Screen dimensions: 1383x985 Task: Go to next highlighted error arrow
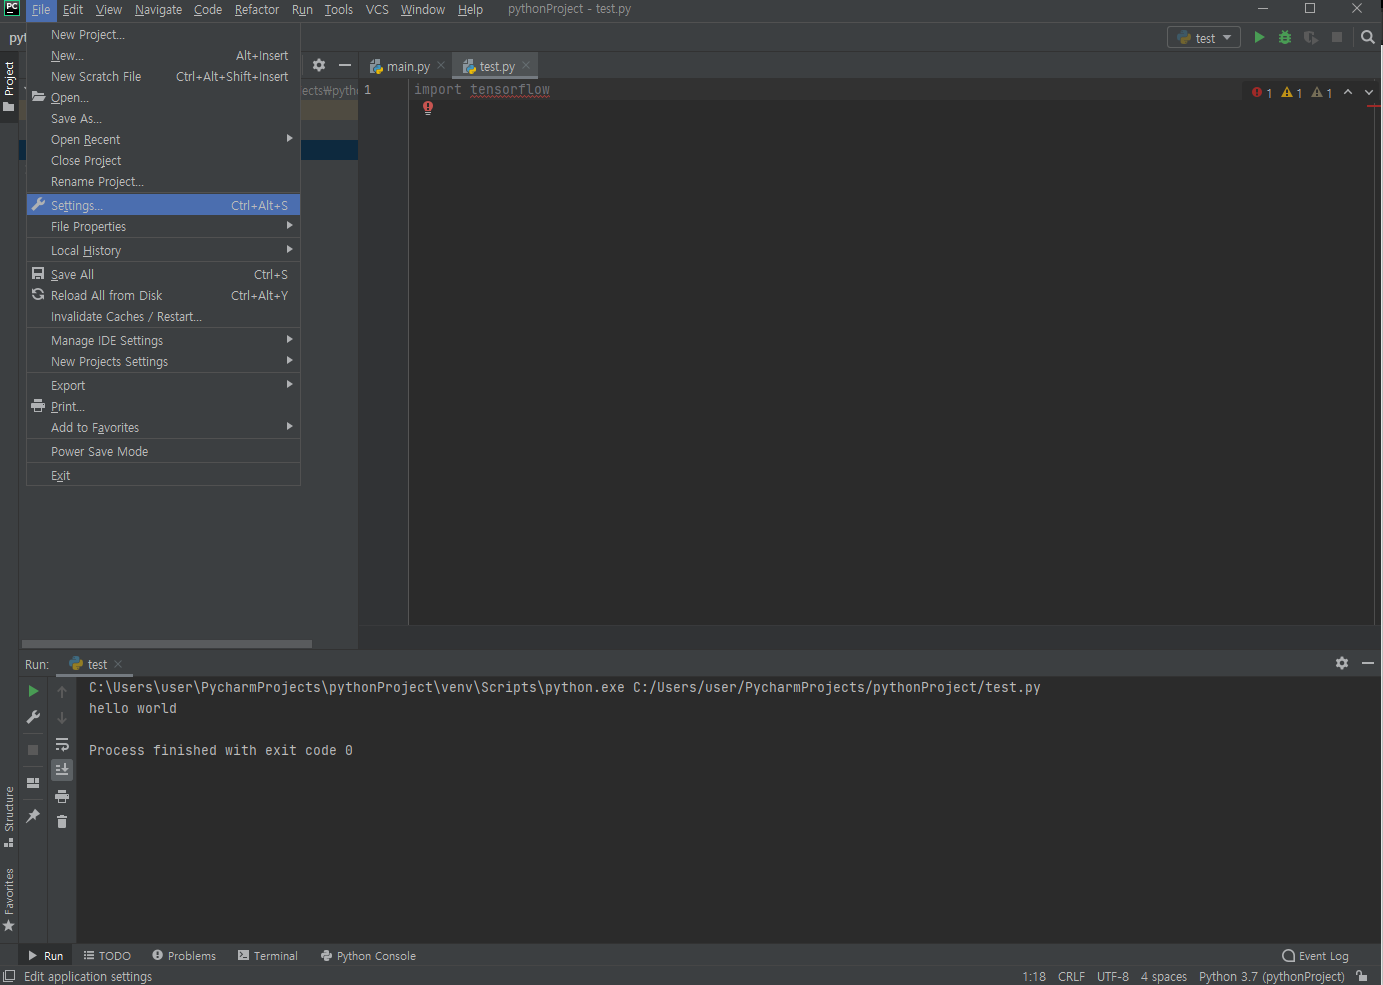(x=1369, y=92)
